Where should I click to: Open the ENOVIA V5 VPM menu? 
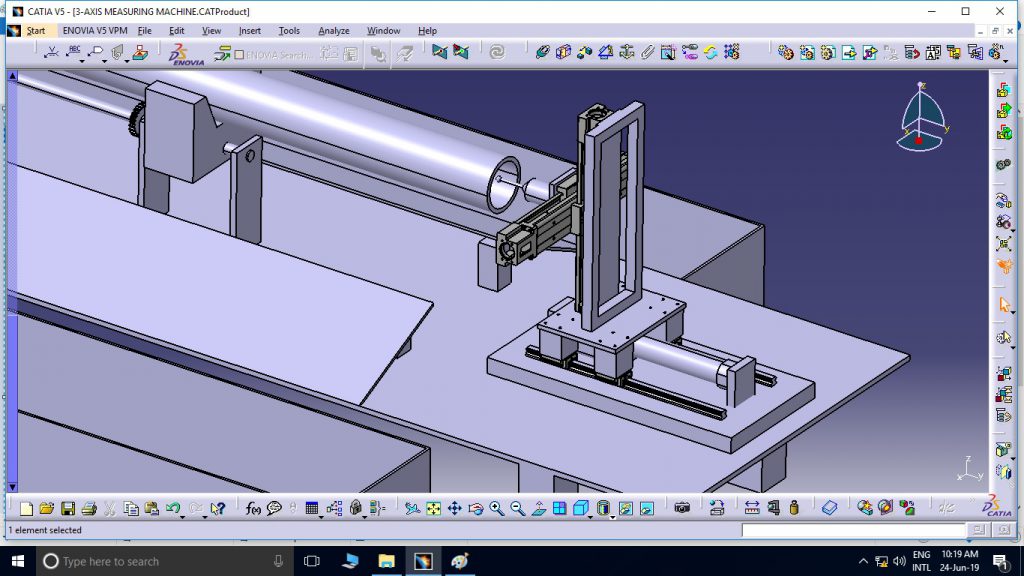[95, 31]
